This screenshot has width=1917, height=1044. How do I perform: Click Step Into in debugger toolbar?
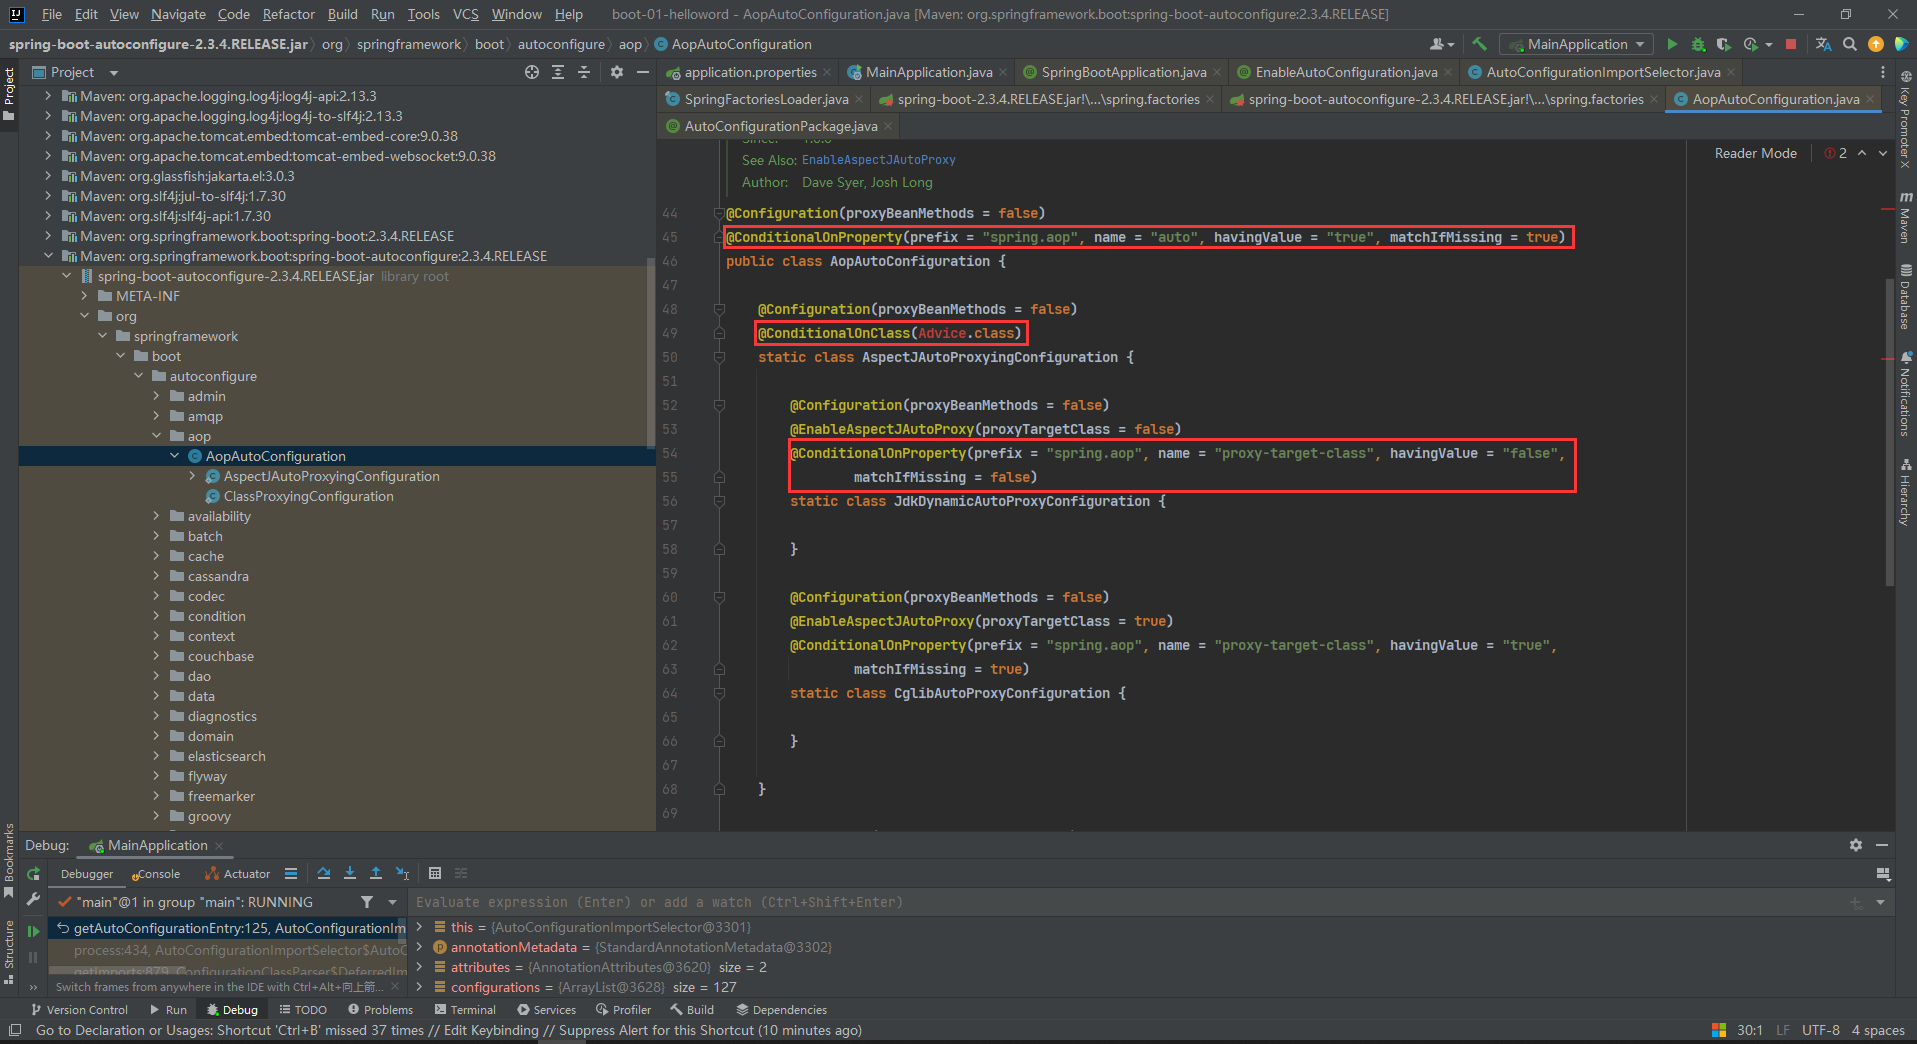coord(350,873)
